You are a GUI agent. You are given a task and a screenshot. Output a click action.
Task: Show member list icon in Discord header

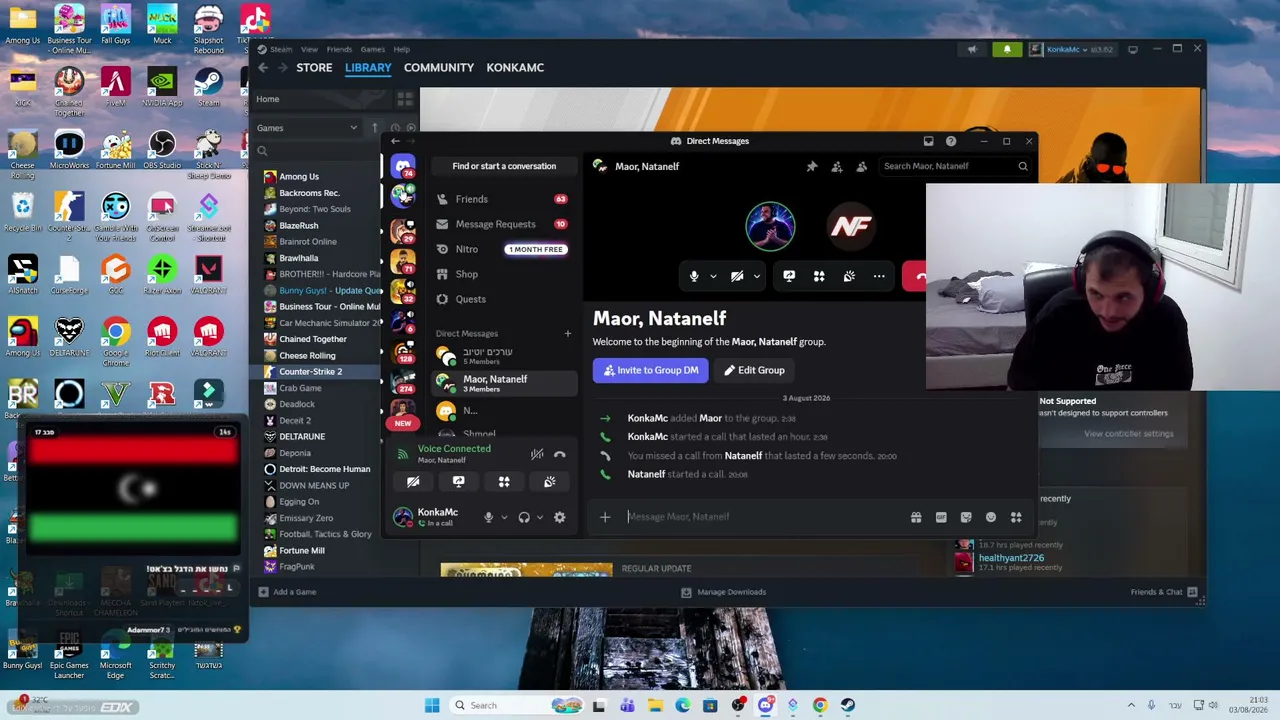click(862, 167)
